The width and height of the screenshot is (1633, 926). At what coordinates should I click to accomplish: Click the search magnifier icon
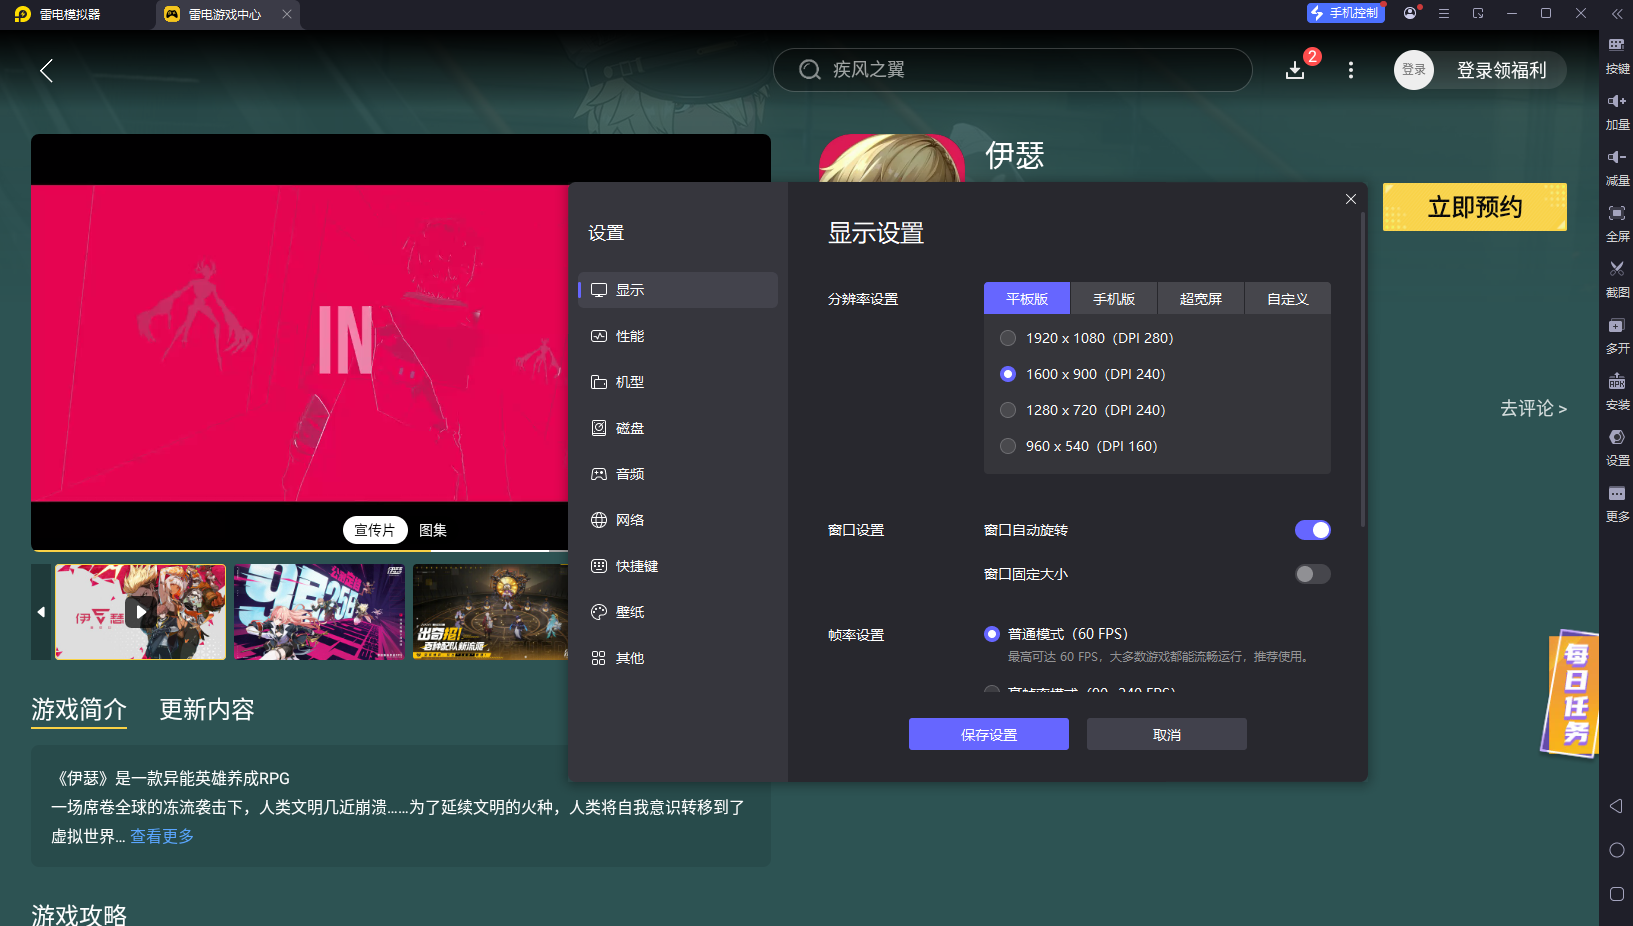point(809,70)
